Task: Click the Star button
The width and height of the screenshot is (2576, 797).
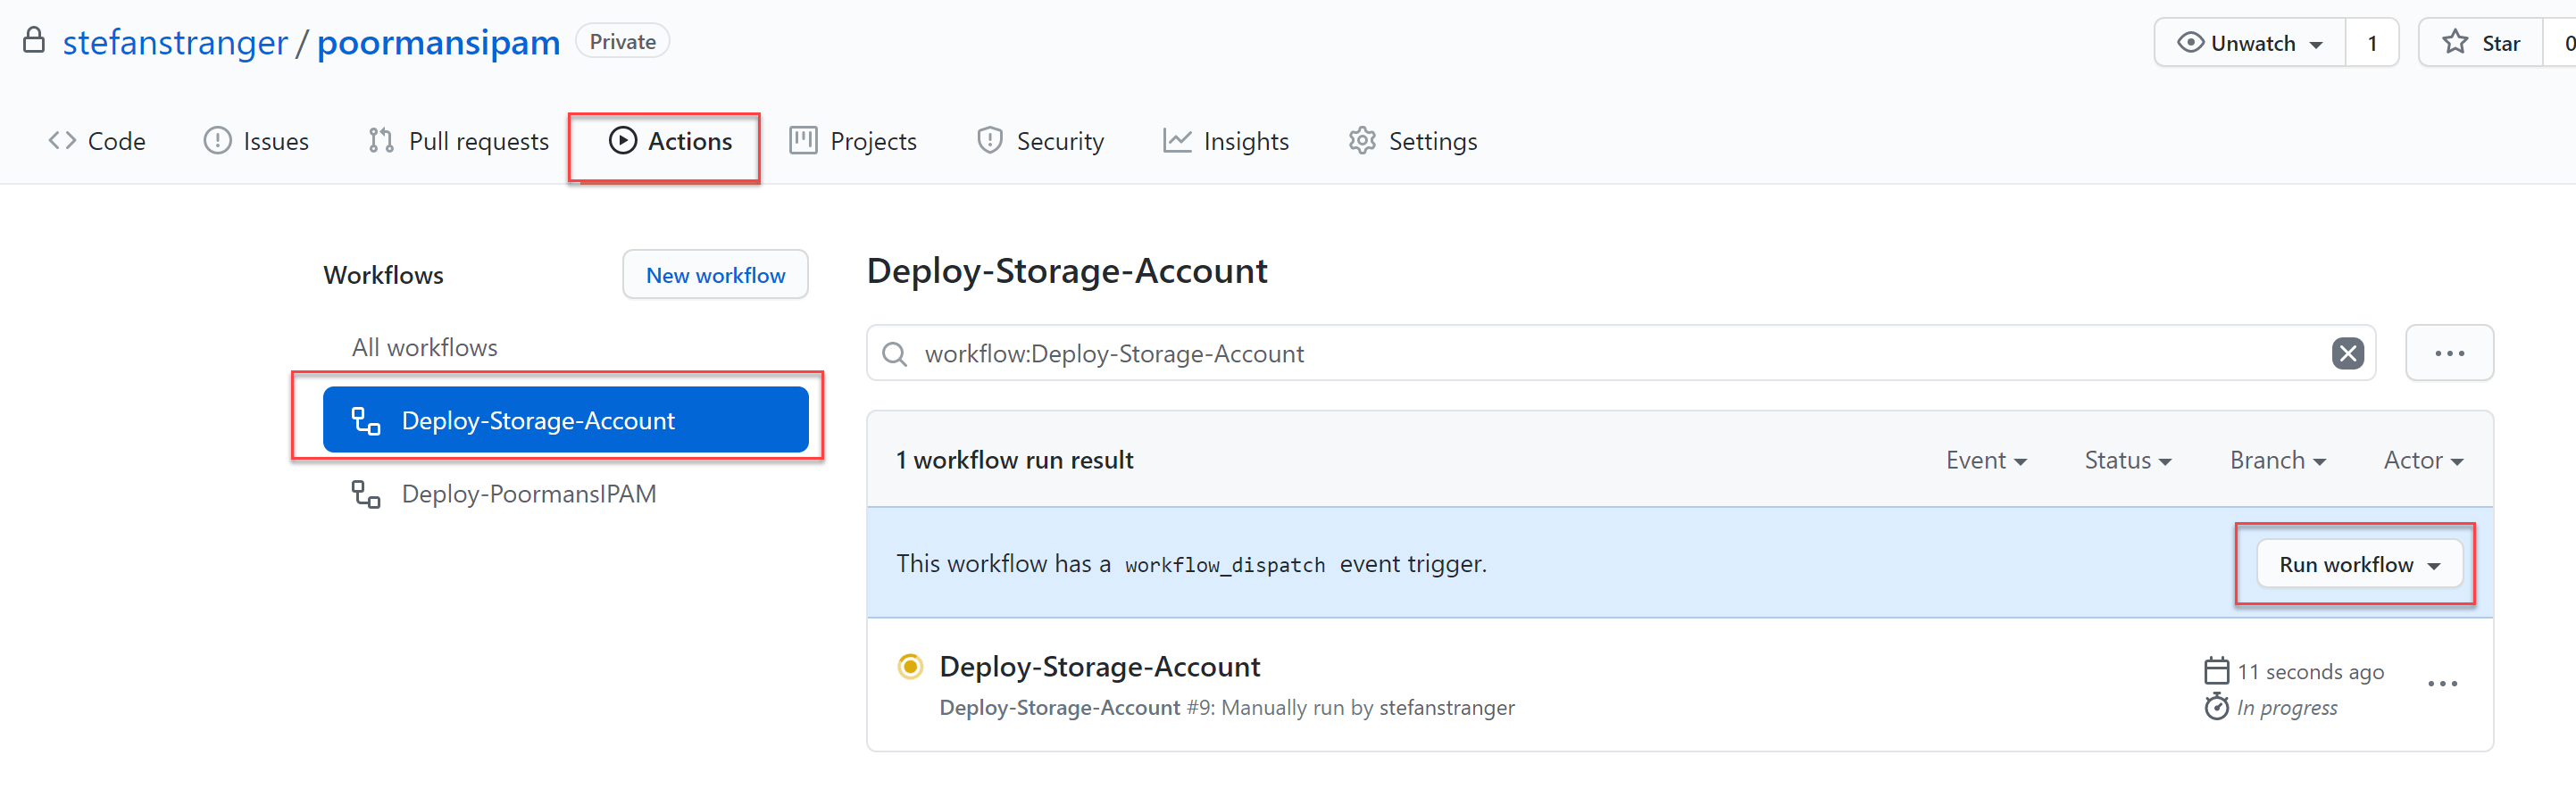Action: [2481, 43]
